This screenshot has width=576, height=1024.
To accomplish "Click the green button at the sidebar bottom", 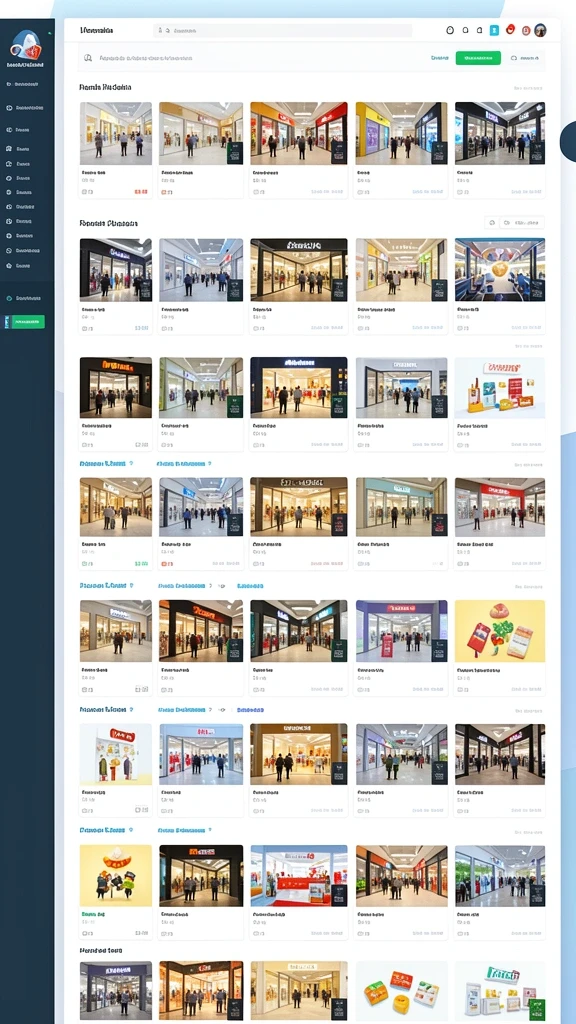I will pyautogui.click(x=25, y=321).
